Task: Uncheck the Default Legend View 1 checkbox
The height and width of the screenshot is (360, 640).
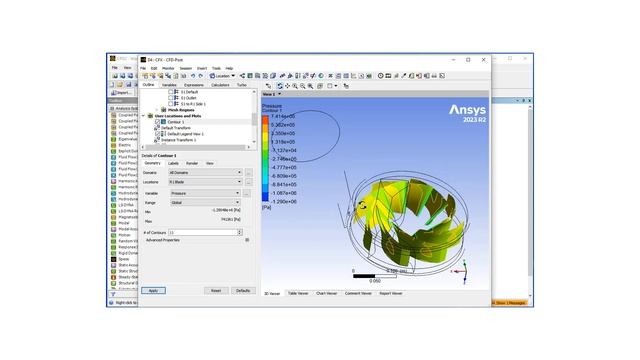Action: point(158,134)
